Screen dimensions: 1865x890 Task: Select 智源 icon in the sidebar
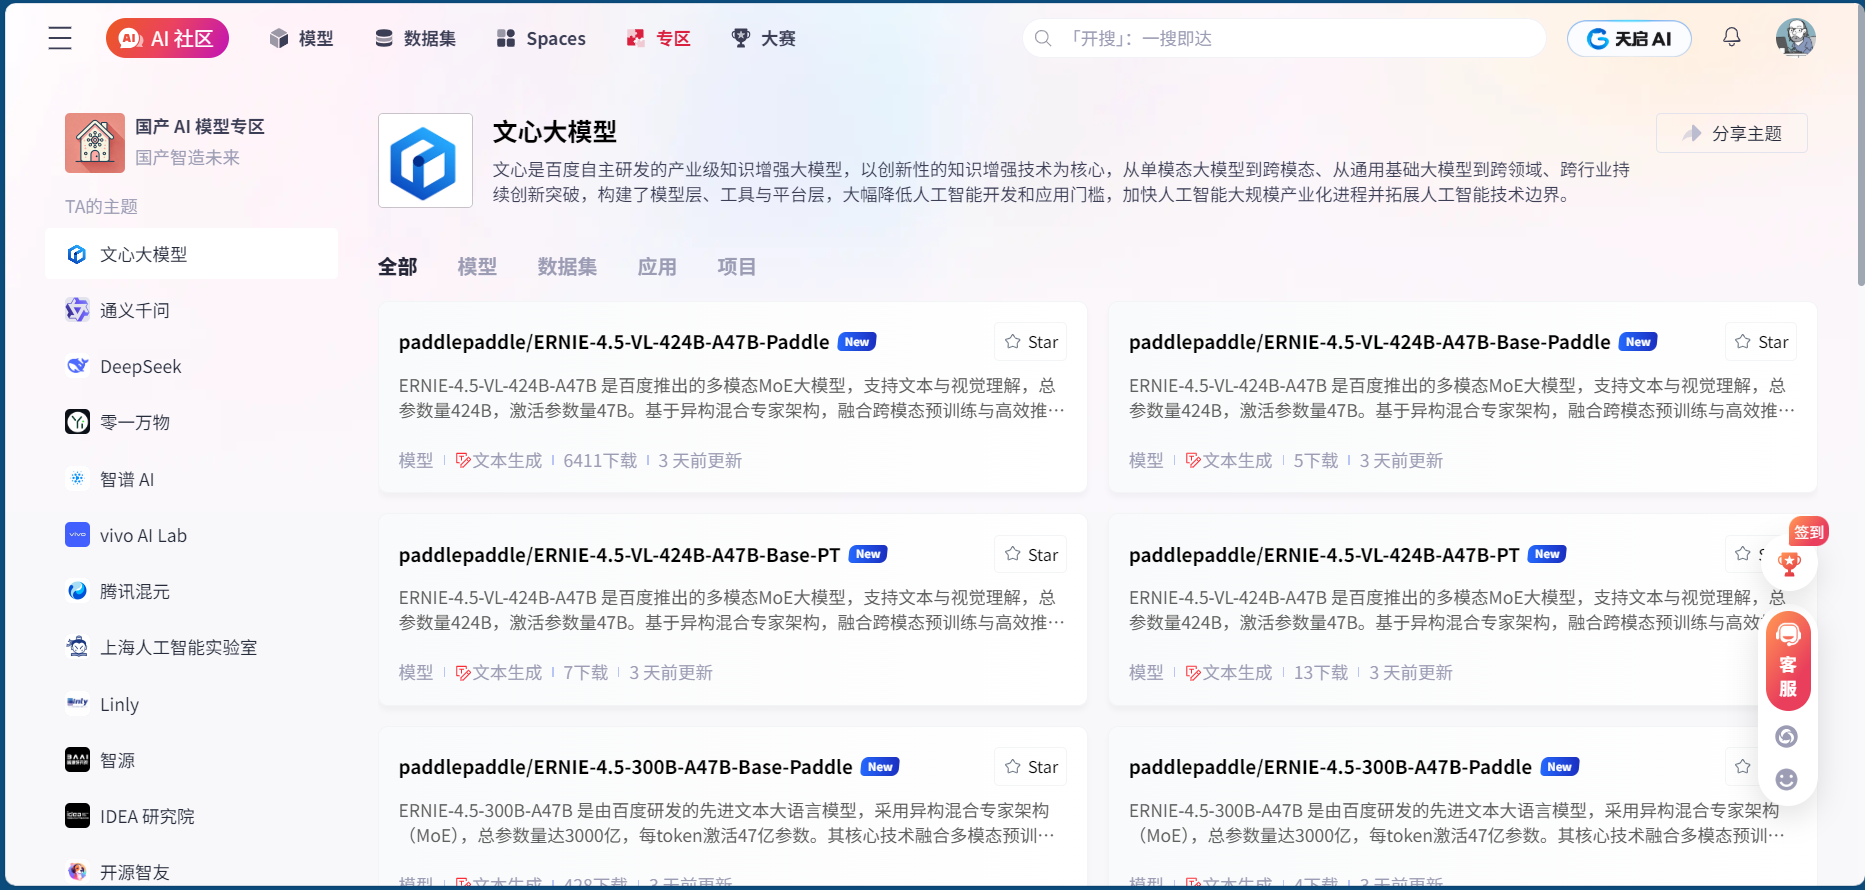pos(77,760)
